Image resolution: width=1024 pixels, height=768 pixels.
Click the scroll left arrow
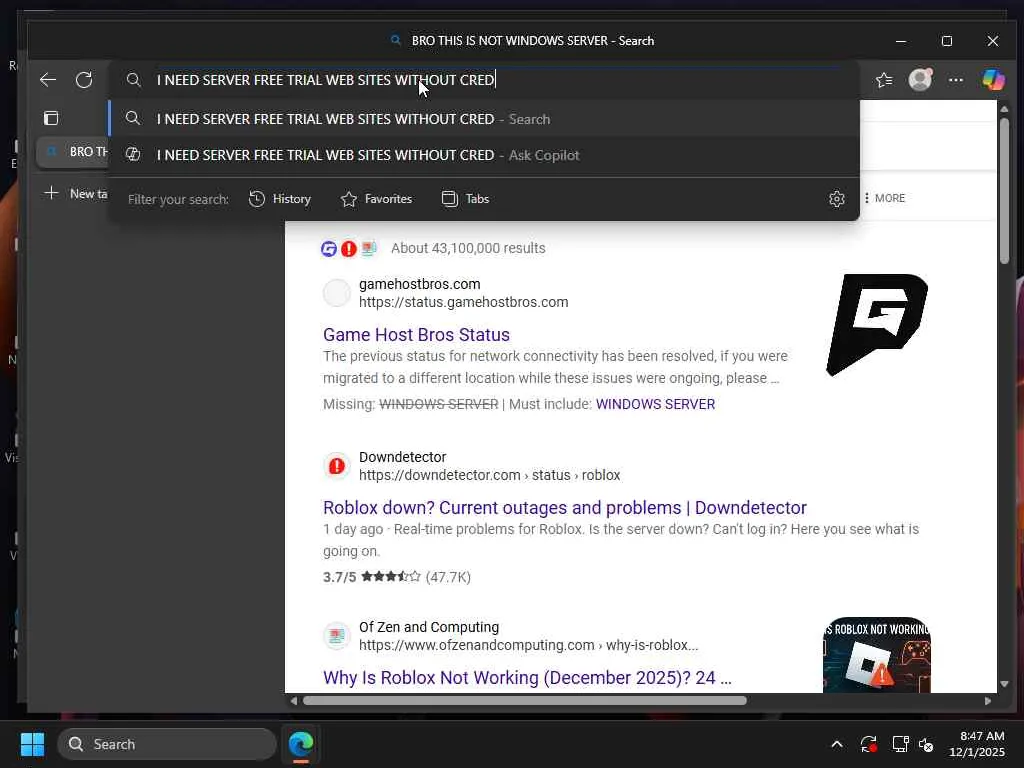pyautogui.click(x=294, y=701)
